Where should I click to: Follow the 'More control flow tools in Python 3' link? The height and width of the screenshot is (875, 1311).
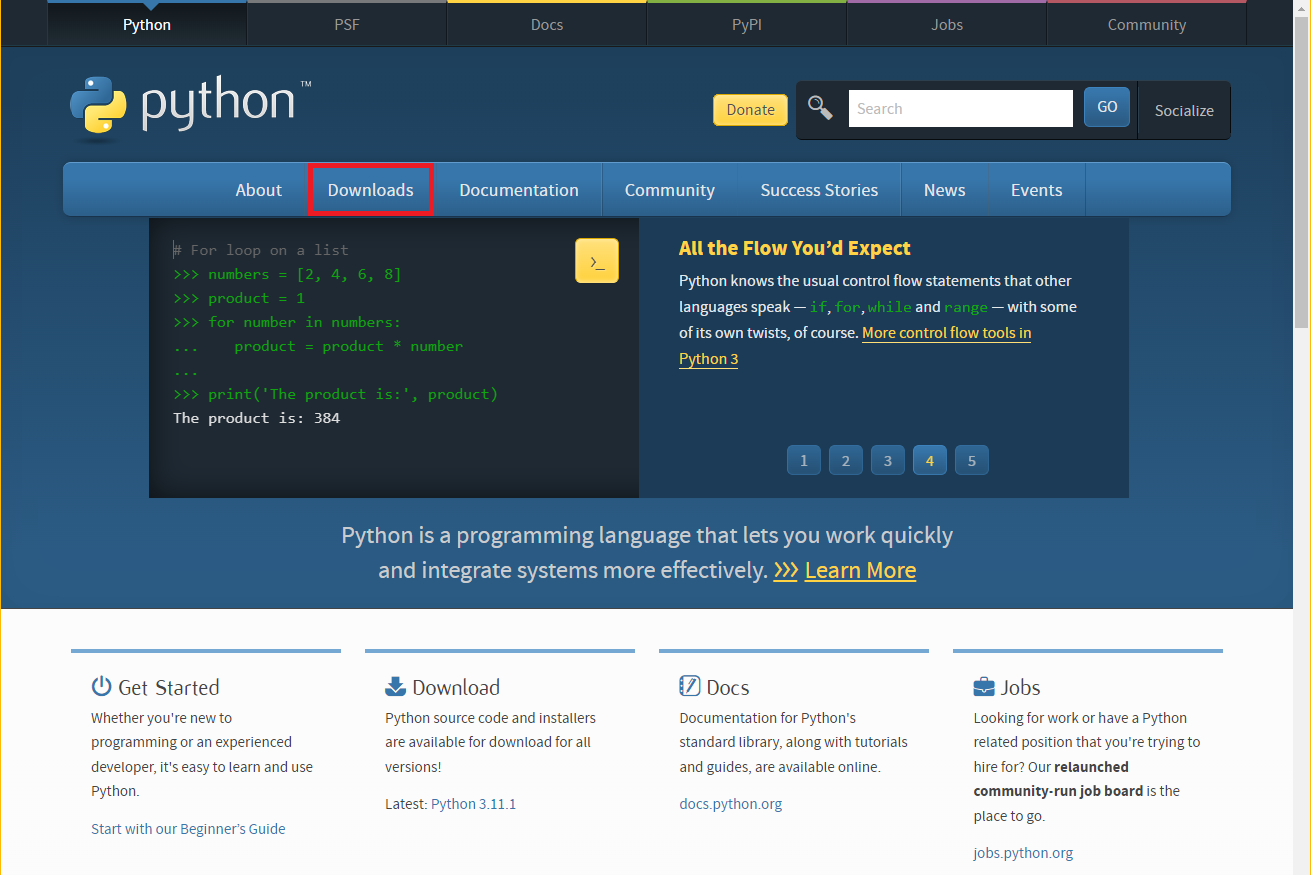tap(946, 333)
